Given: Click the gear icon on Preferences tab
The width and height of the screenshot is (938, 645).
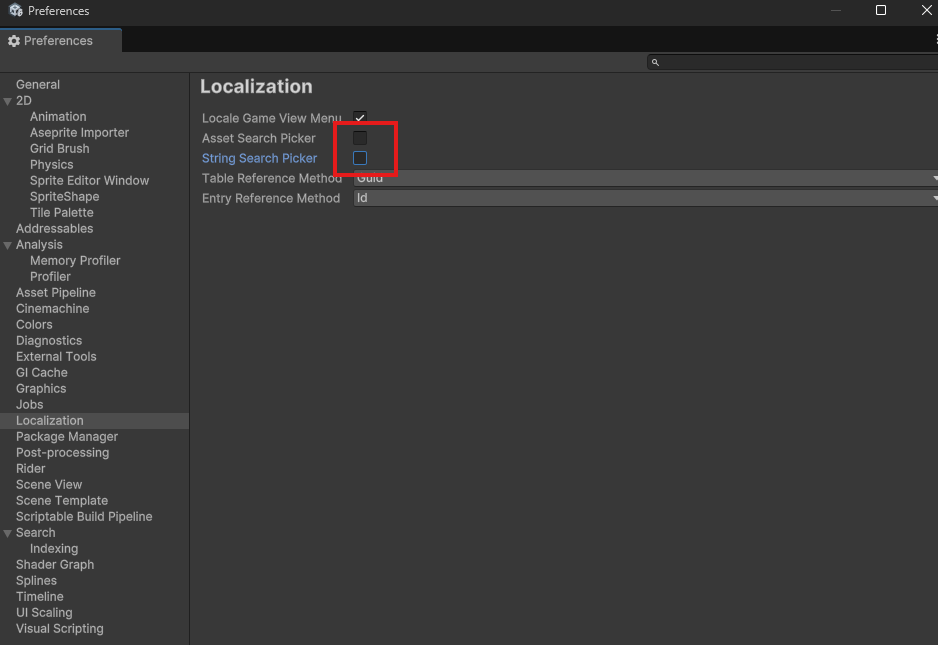Looking at the screenshot, I should (x=14, y=41).
